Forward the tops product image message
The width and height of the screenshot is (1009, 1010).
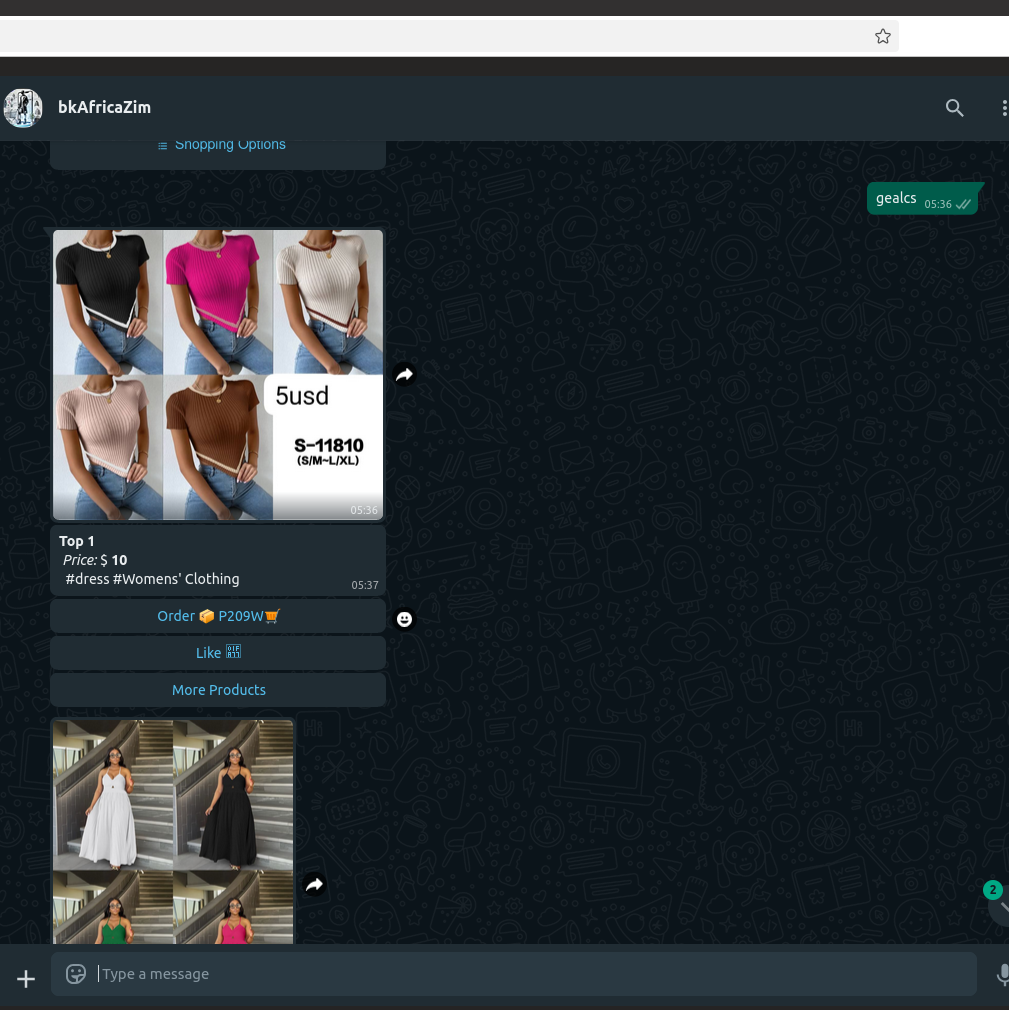tap(404, 374)
